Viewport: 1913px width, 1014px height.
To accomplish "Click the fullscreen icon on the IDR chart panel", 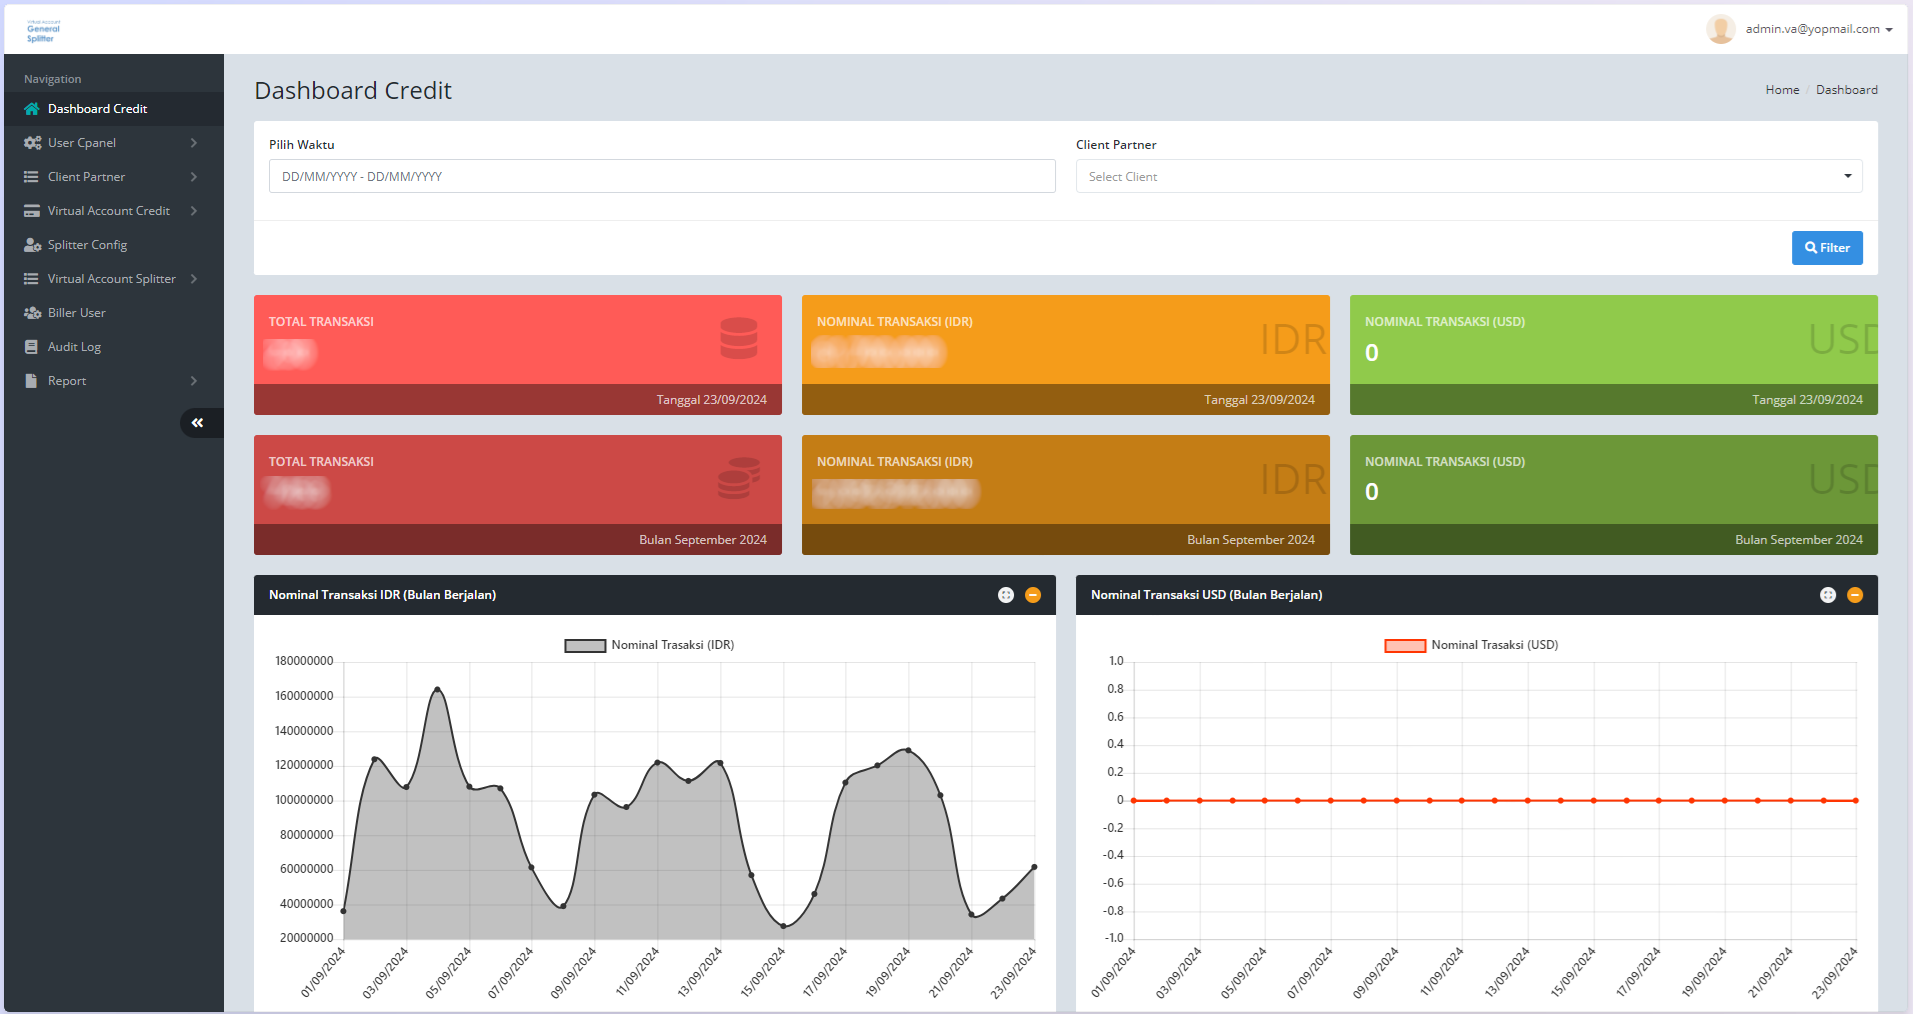I will pyautogui.click(x=1005, y=594).
